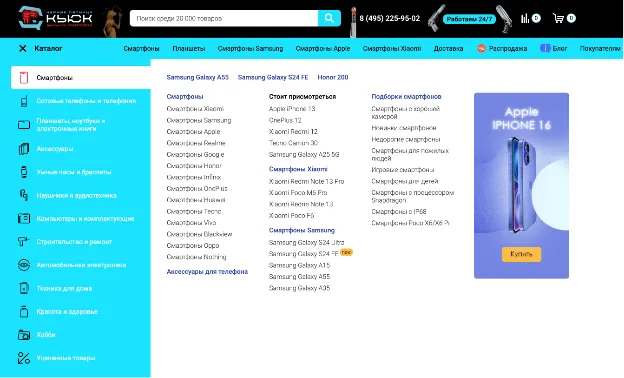Close the catalog with the X icon
This screenshot has height=378, width=624.
pos(23,49)
